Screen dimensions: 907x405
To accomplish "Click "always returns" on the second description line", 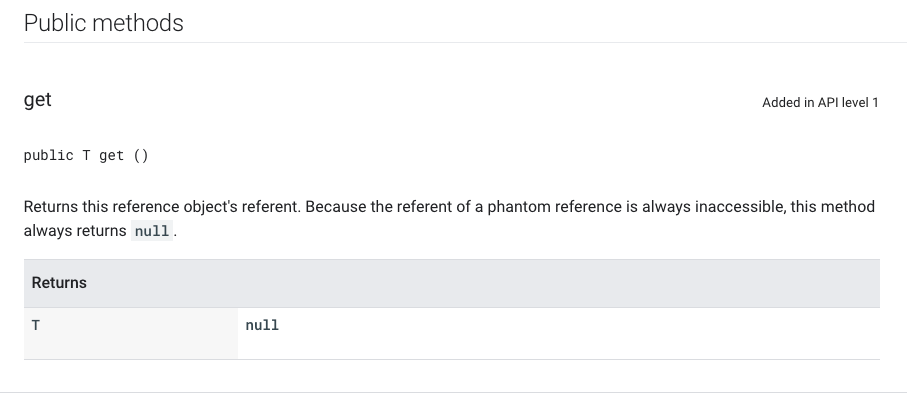I will coord(76,231).
